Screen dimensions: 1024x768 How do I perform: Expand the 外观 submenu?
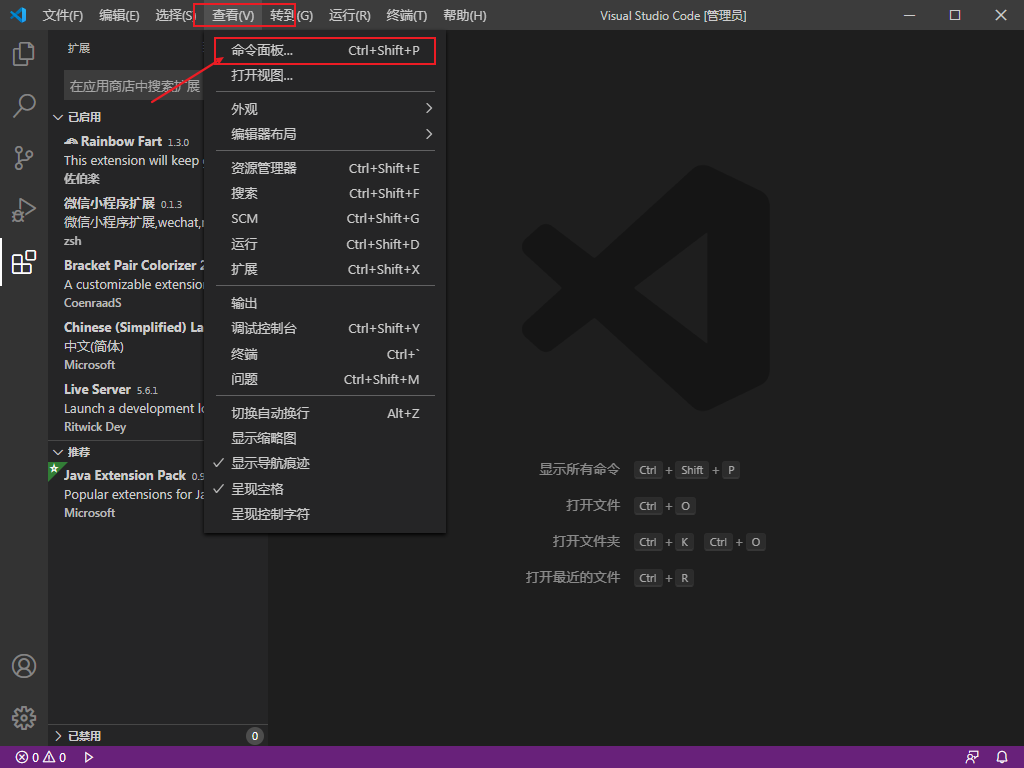pyautogui.click(x=325, y=108)
